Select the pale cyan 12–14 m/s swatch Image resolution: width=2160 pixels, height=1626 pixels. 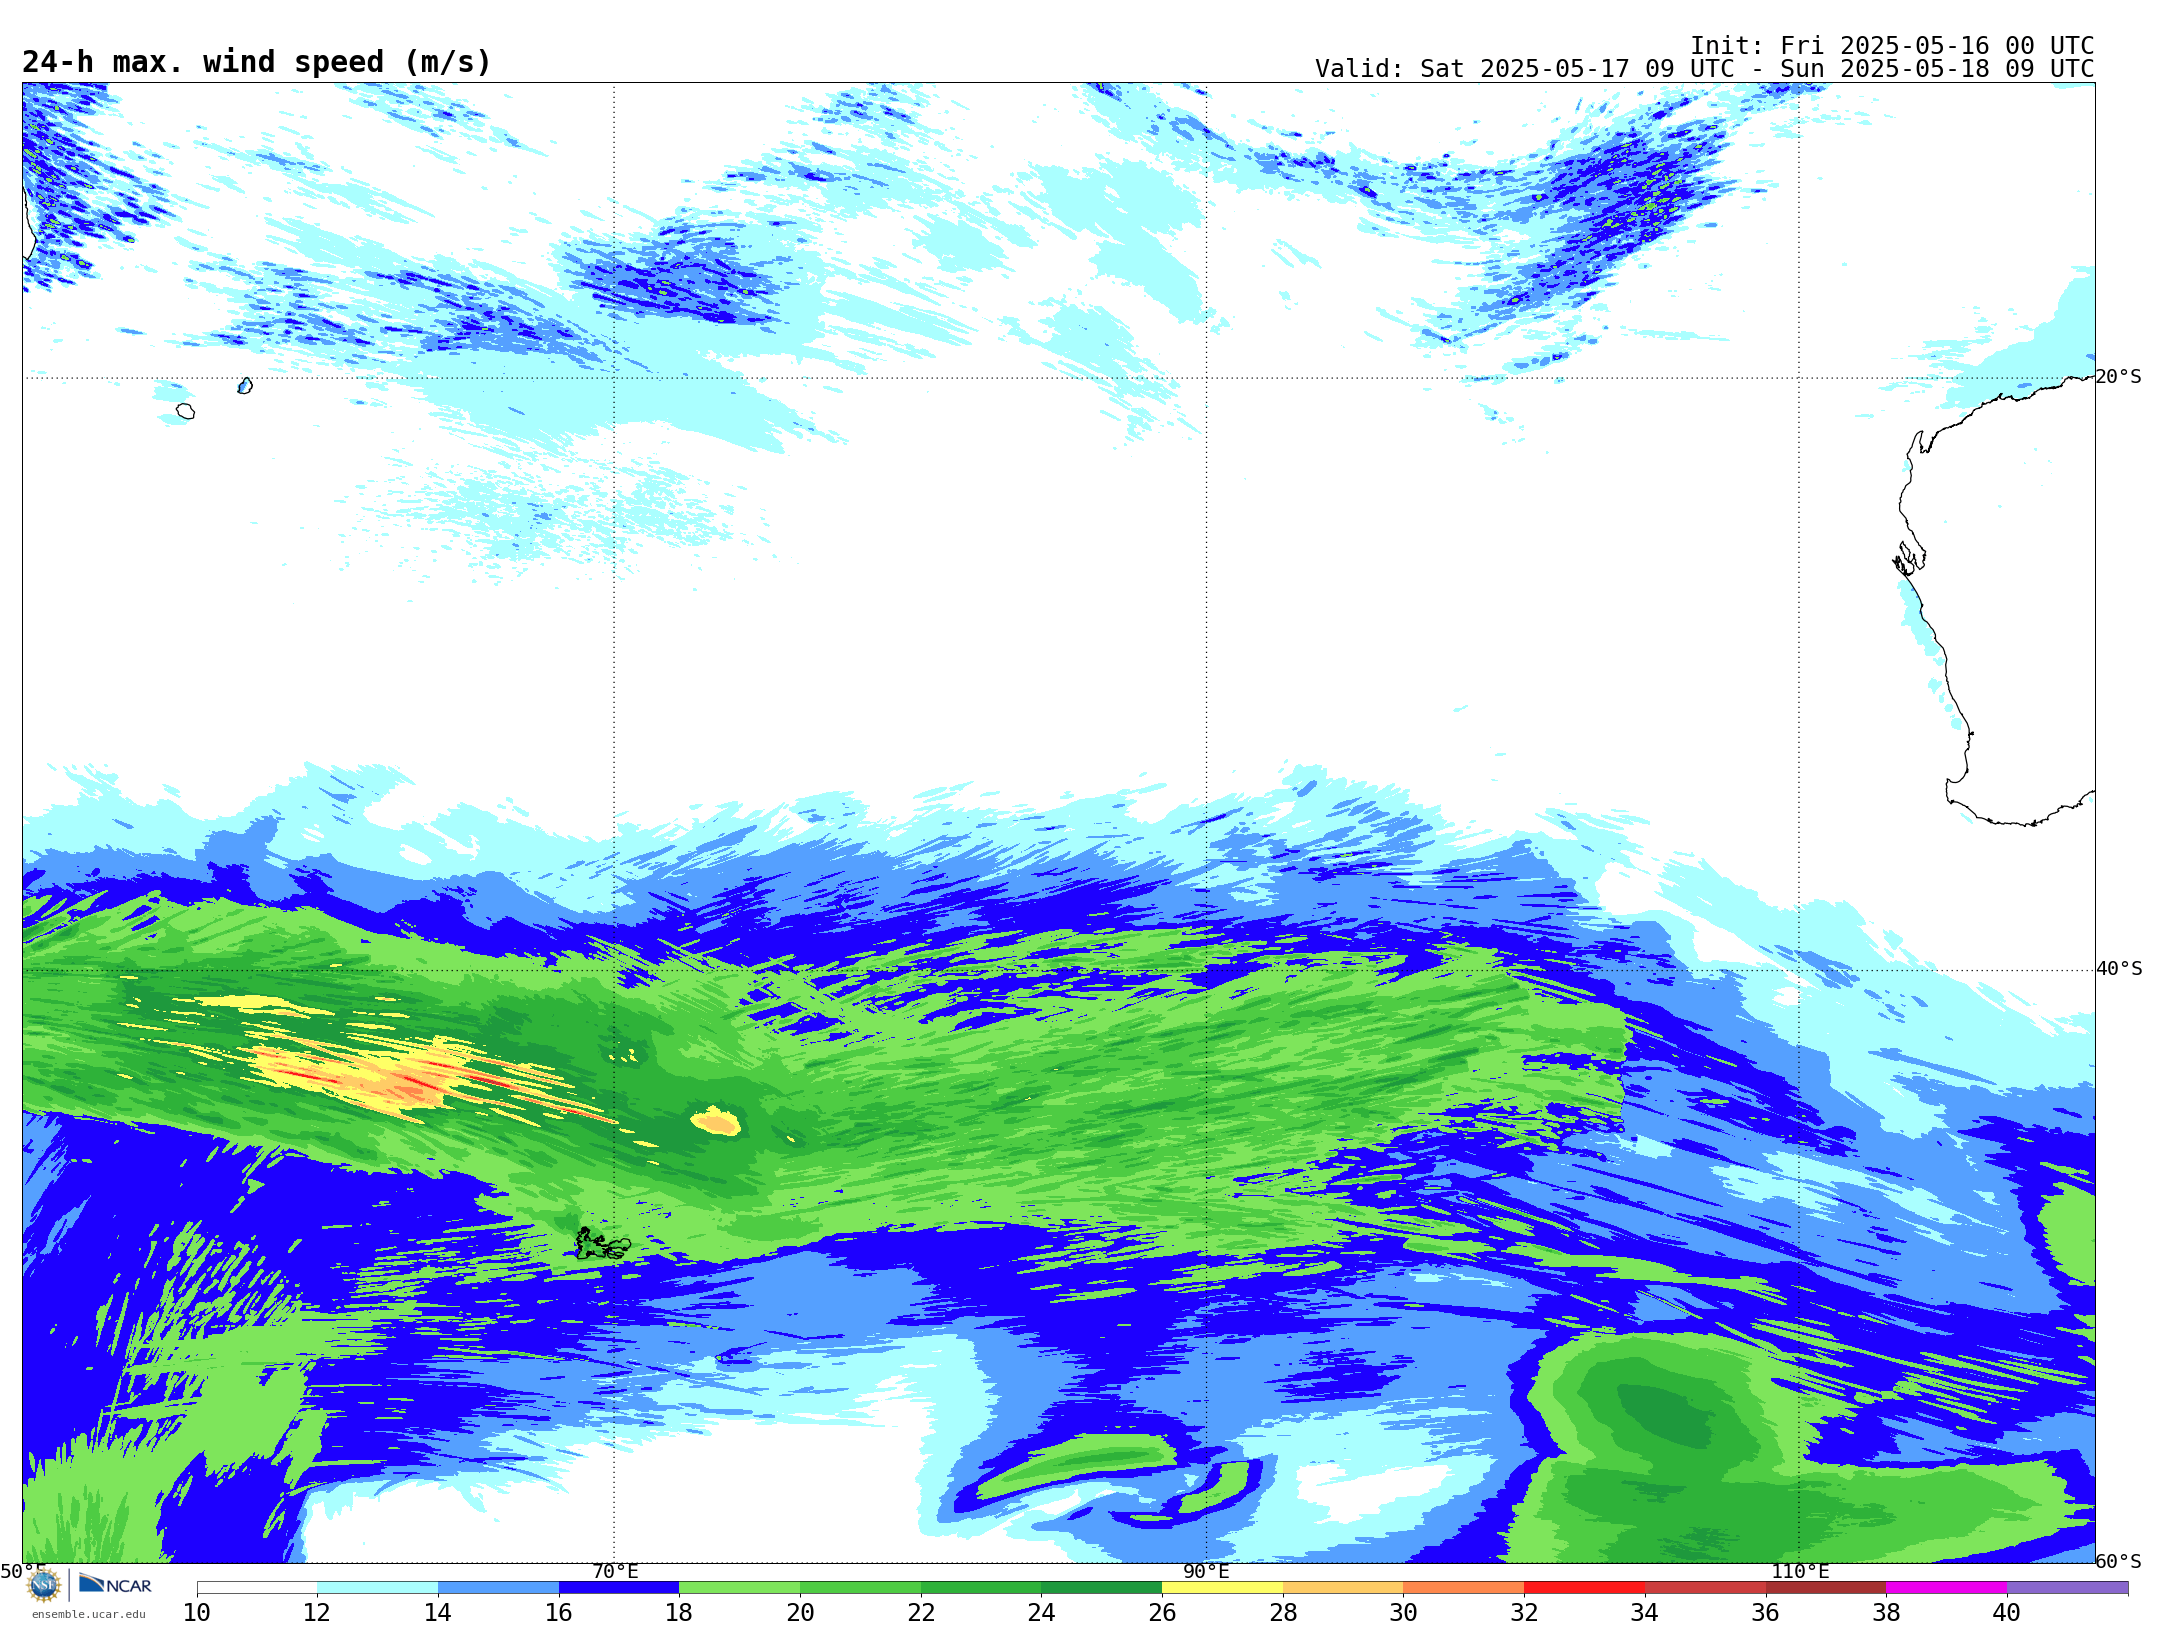tap(377, 1587)
